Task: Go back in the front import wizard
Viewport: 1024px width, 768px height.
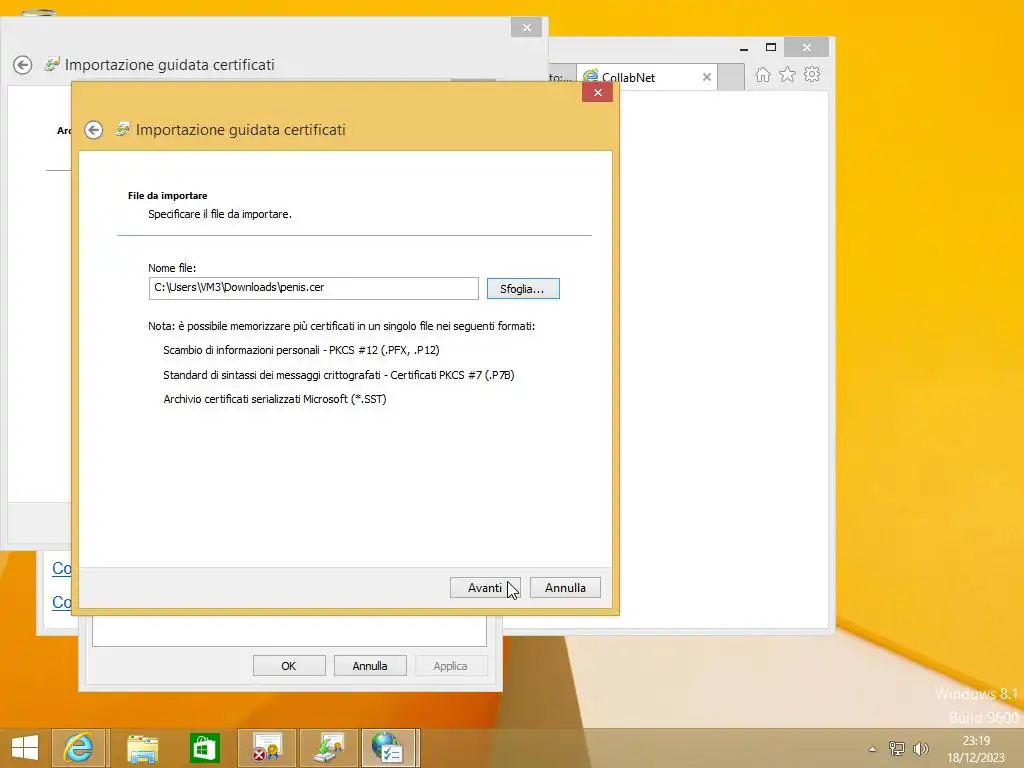Action: [93, 130]
